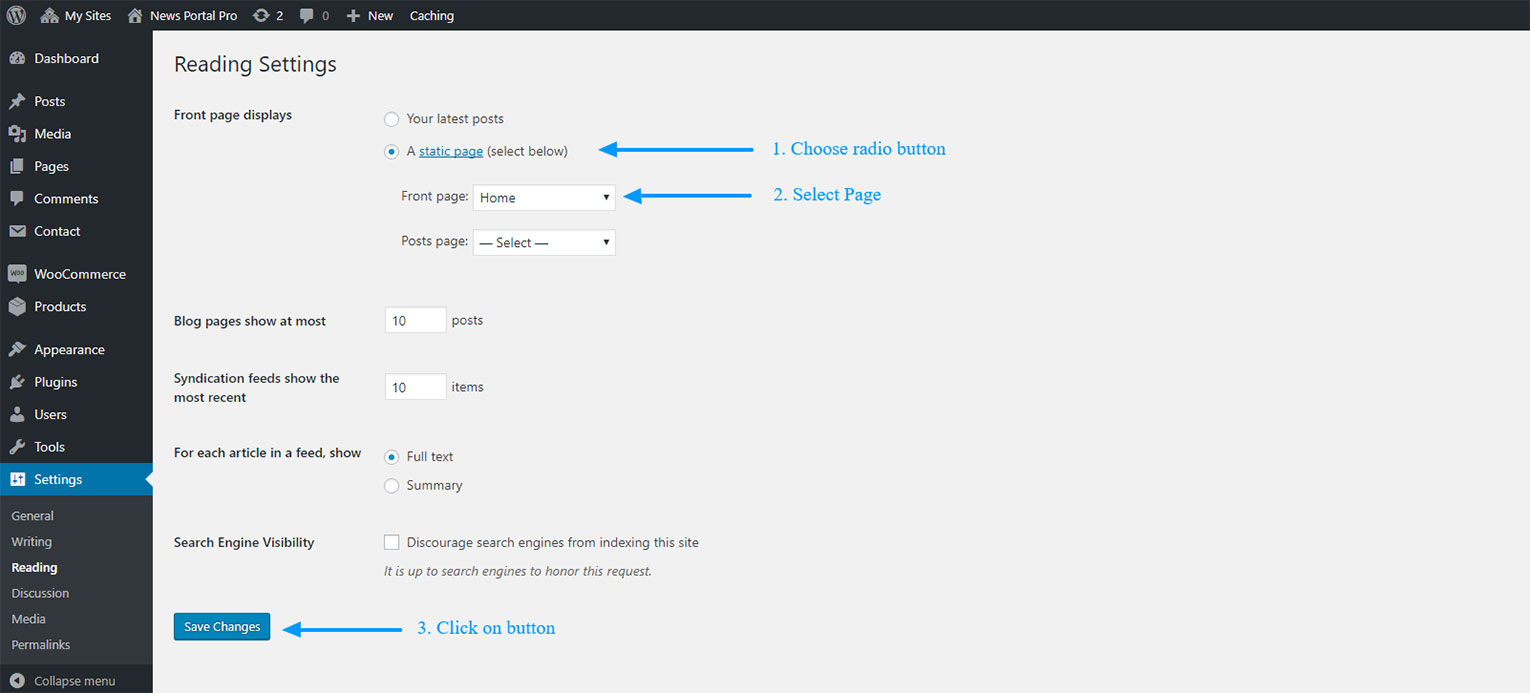Open the New content menu

point(370,15)
